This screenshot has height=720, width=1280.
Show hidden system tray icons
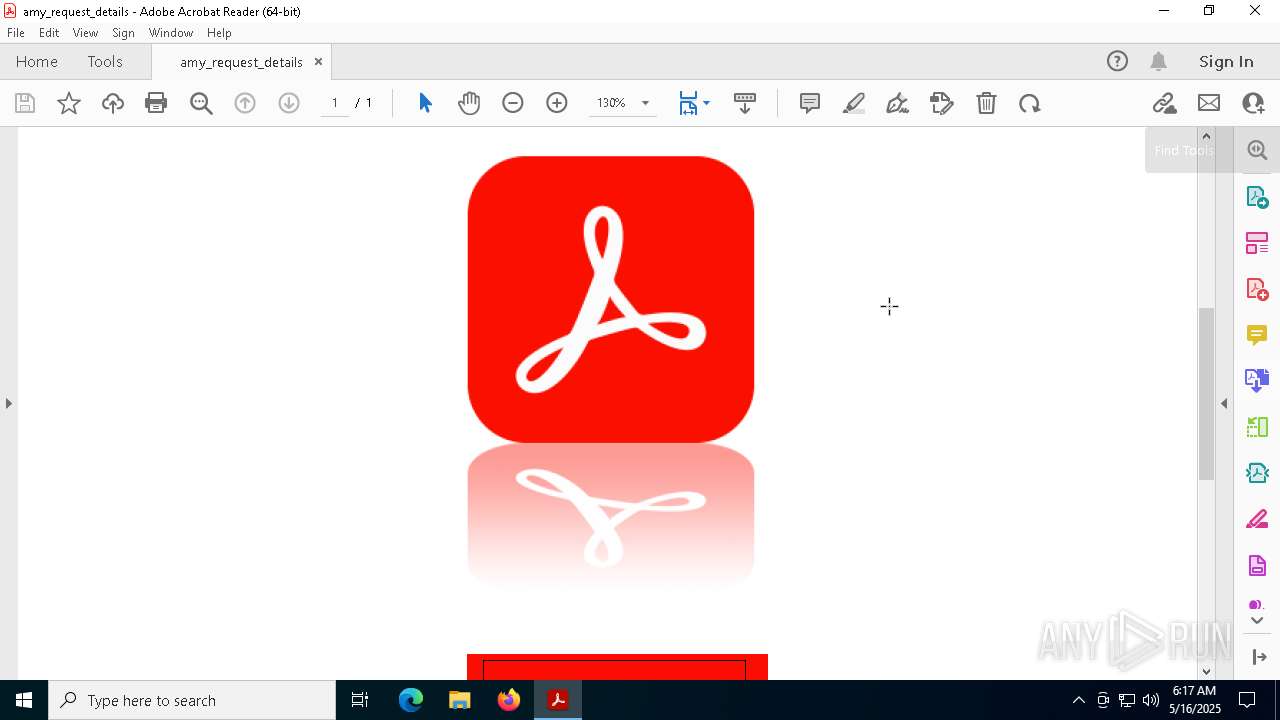(1078, 700)
